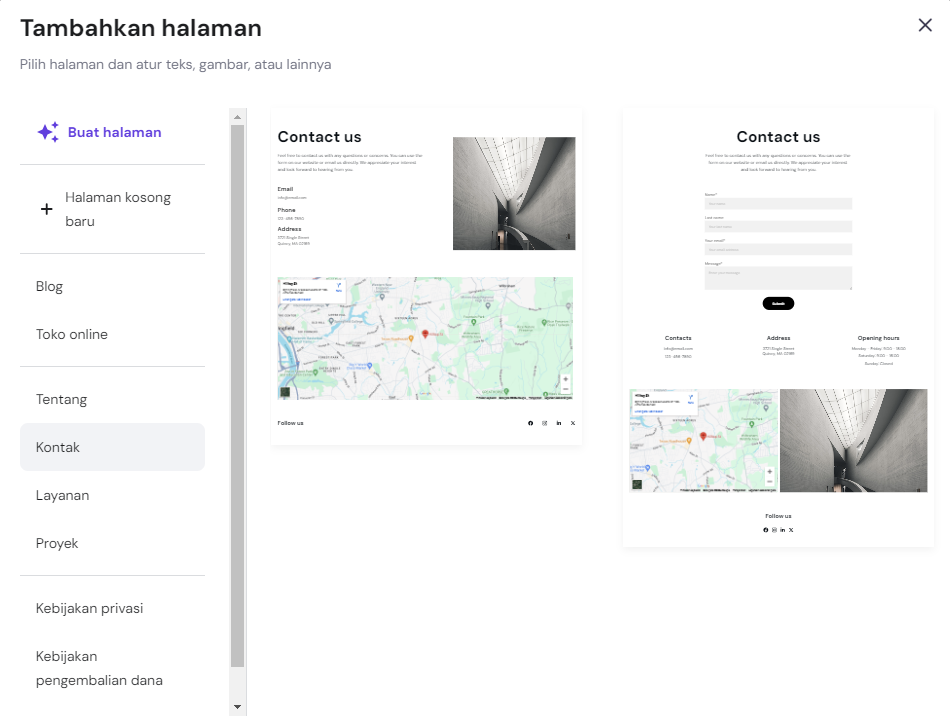Select the Toko online category
The image size is (950, 718).
tap(71, 334)
